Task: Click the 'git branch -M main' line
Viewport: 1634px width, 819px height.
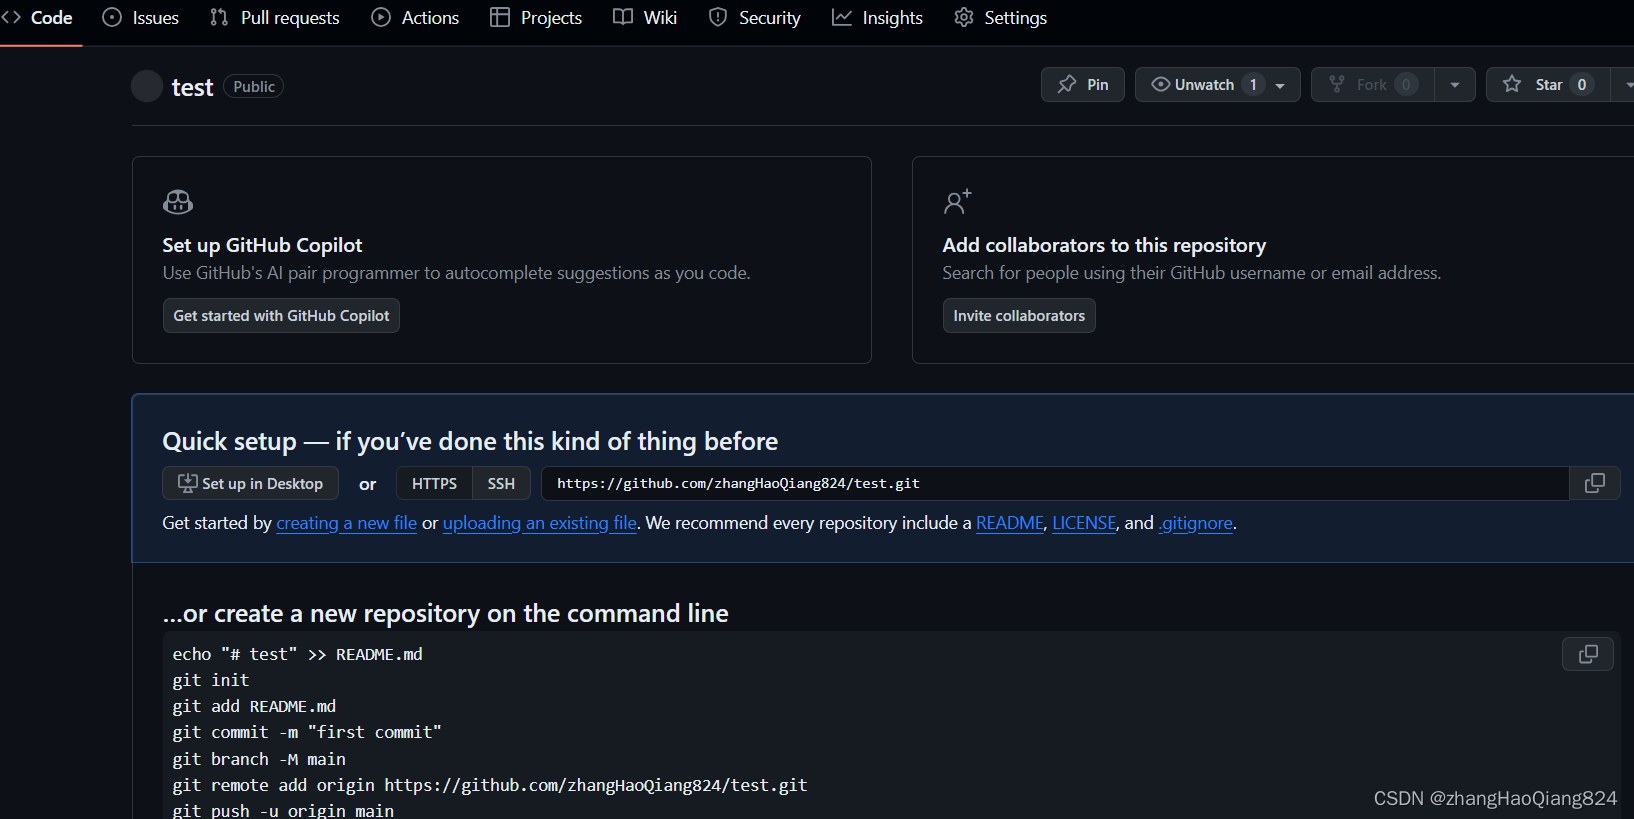Action: click(x=259, y=760)
